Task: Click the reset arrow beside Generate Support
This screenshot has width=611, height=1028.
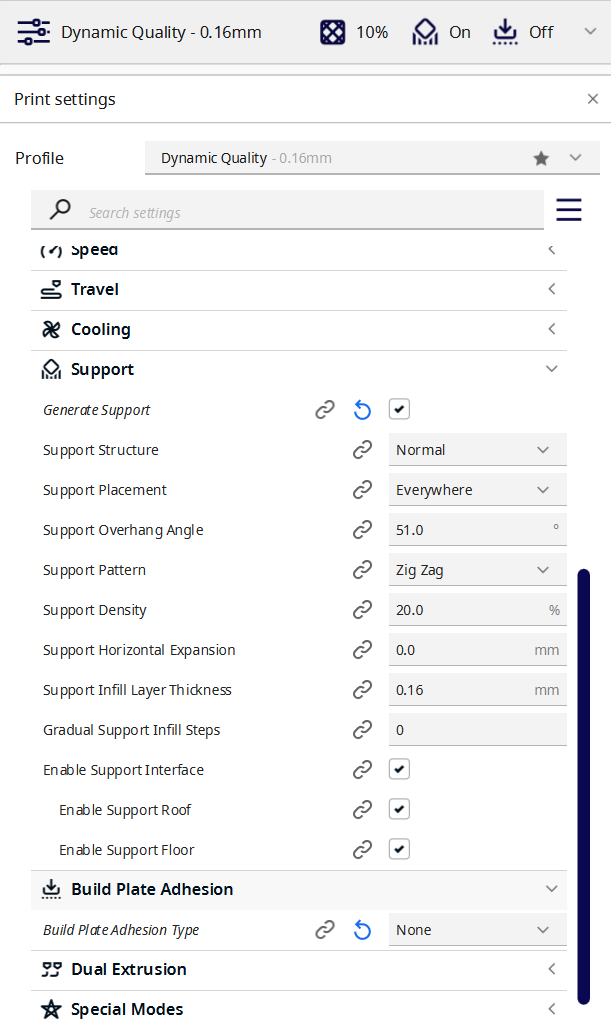Action: pos(362,410)
